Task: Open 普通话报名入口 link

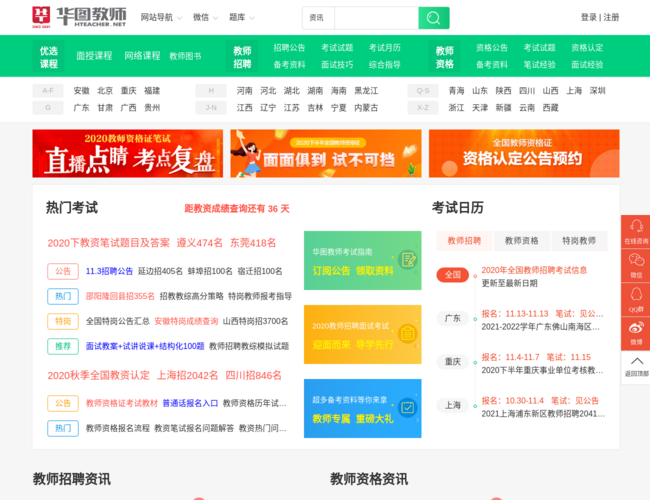Action: click(190, 403)
